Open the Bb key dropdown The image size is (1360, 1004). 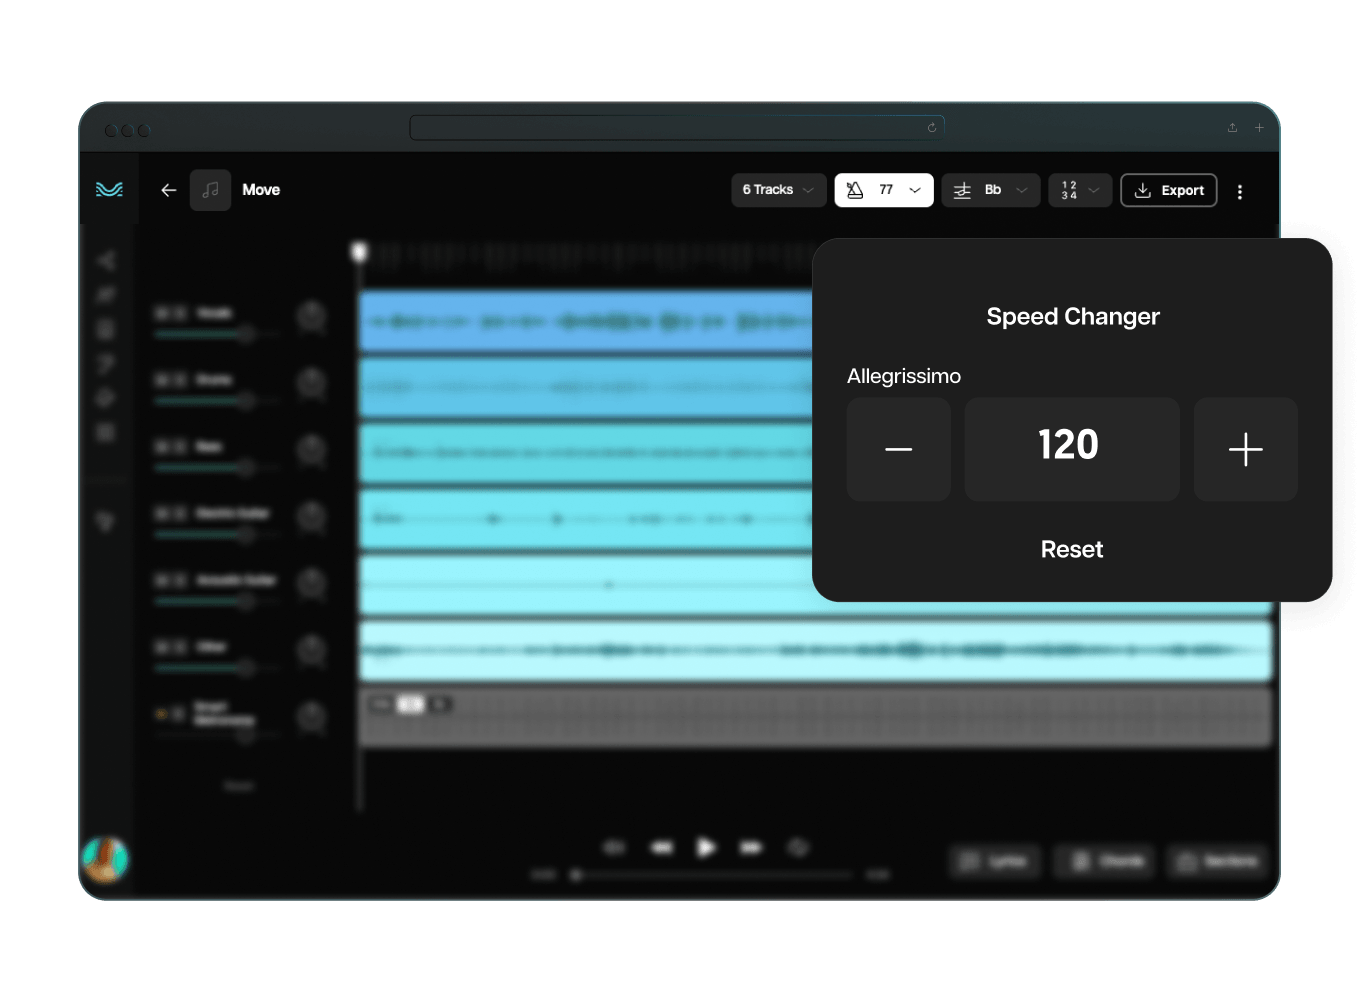tap(990, 190)
